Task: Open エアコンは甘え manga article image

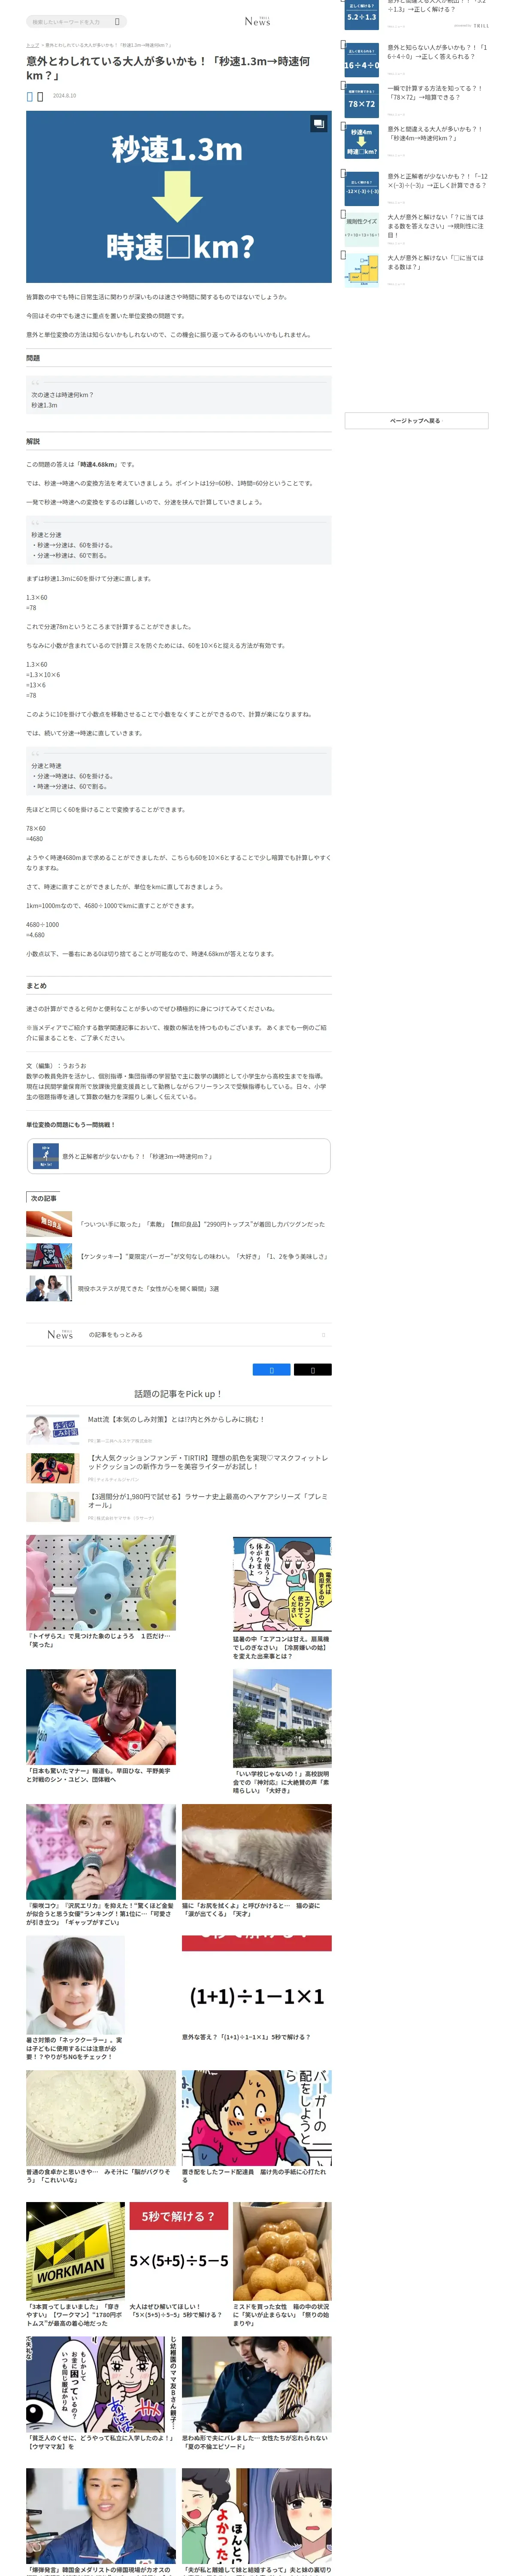Action: pos(282,1584)
